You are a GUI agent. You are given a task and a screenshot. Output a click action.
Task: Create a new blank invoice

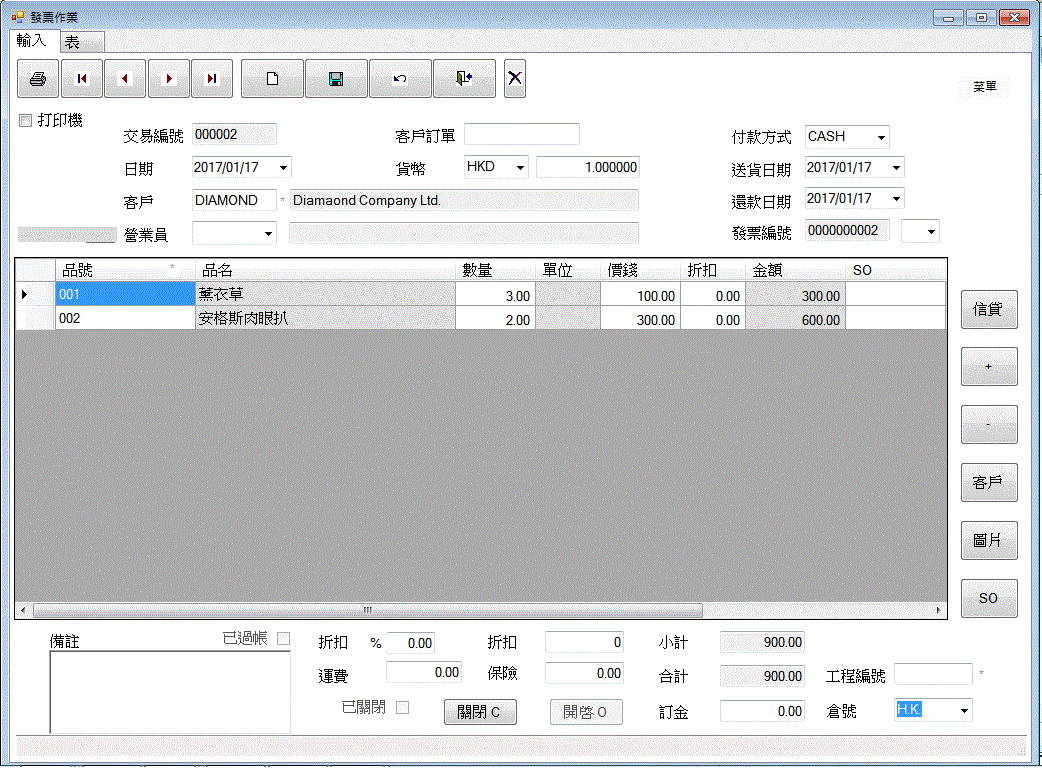tap(272, 78)
